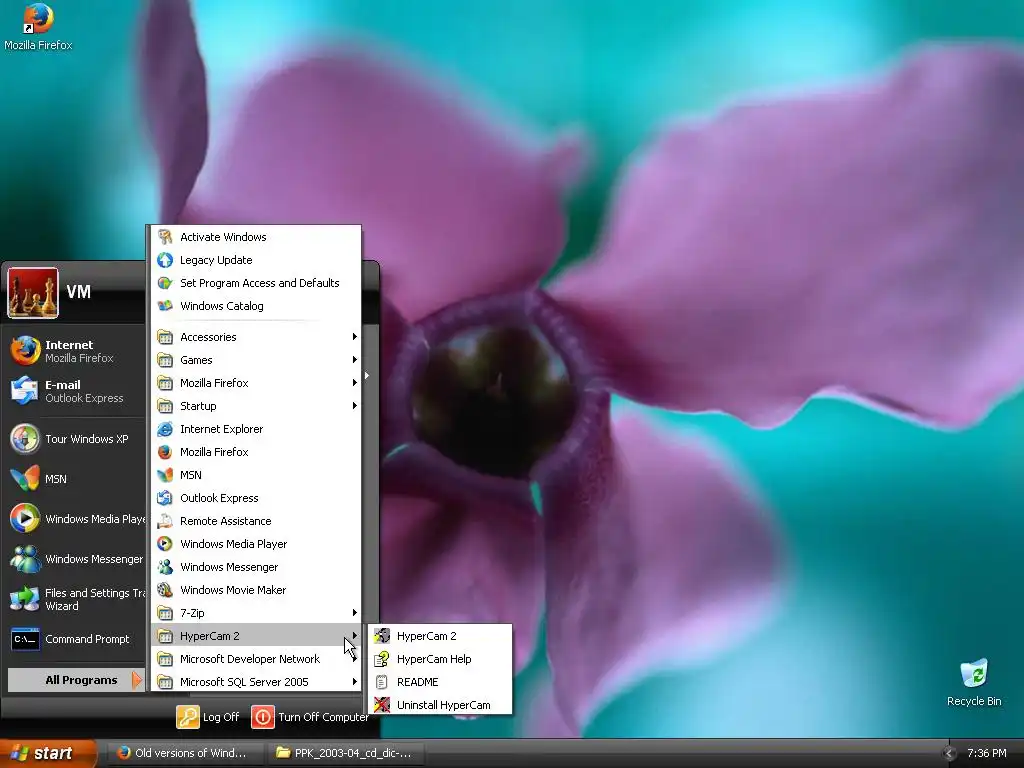Click the Legacy Update icon
The width and height of the screenshot is (1024, 768).
point(165,260)
